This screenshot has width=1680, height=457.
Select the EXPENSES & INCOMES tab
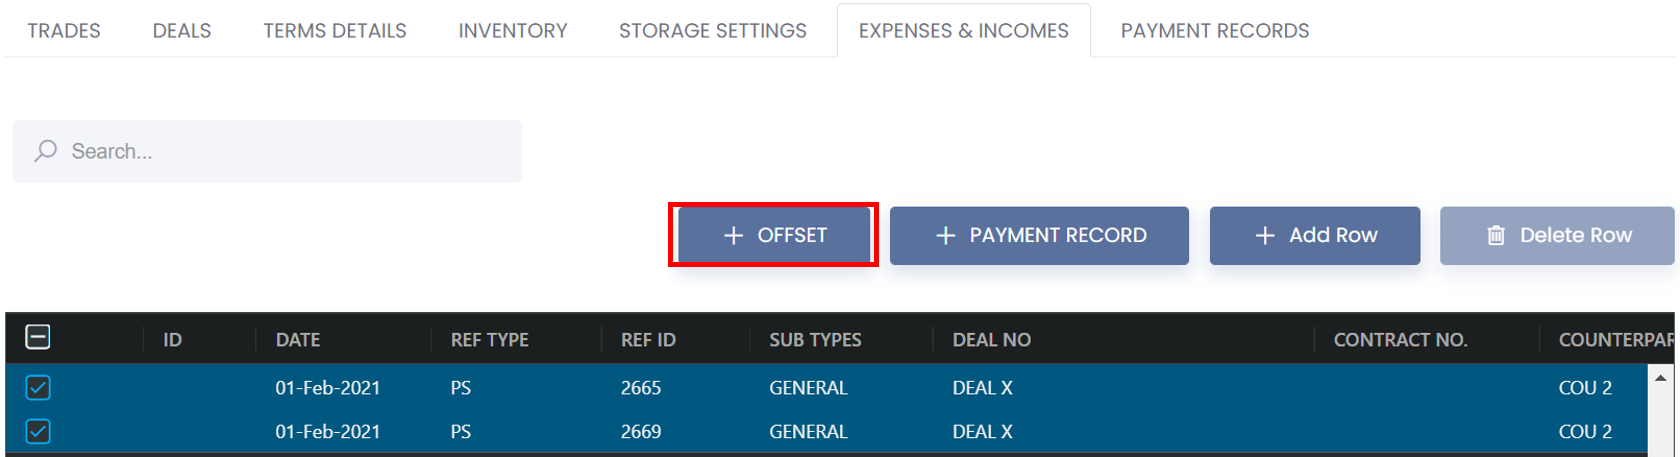964,31
